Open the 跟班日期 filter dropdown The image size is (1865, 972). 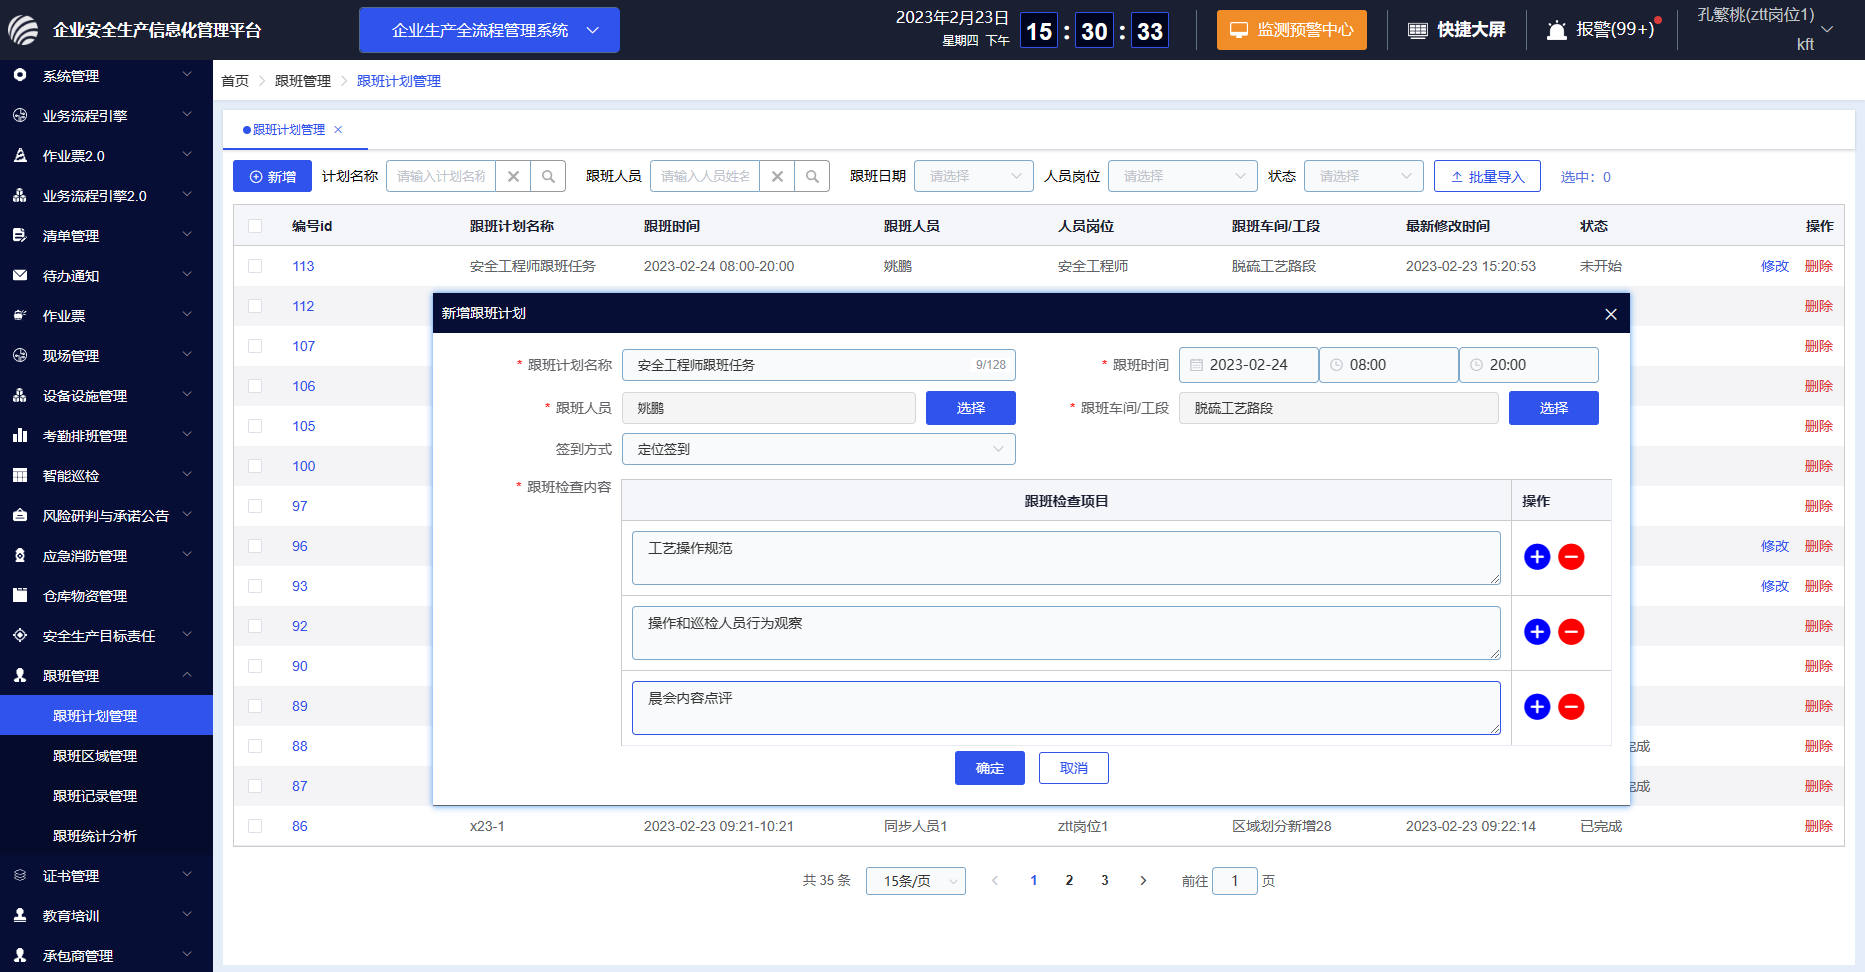pyautogui.click(x=974, y=177)
